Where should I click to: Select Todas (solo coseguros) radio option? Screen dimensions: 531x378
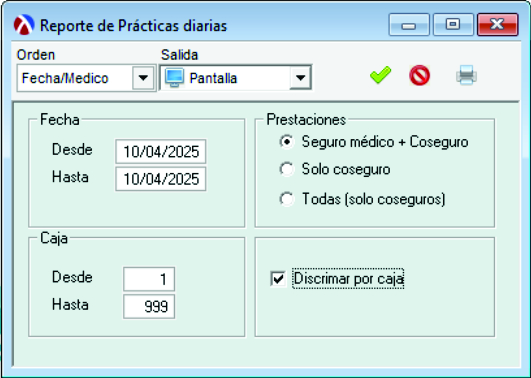[286, 199]
